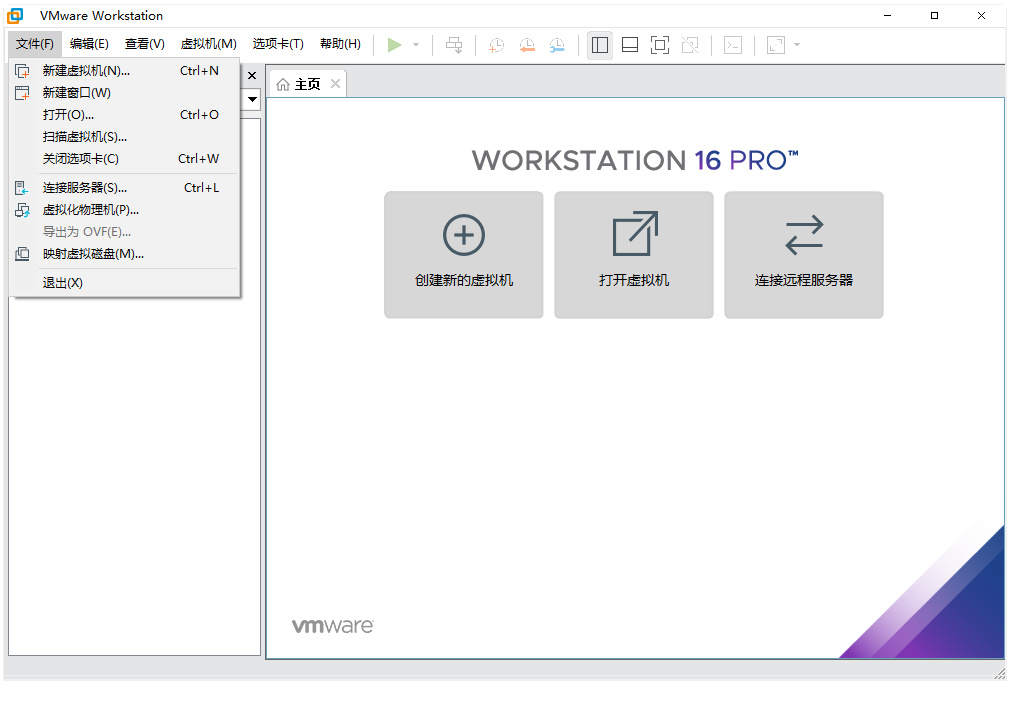Choose 连接服务器(S) in the file menu

click(85, 188)
